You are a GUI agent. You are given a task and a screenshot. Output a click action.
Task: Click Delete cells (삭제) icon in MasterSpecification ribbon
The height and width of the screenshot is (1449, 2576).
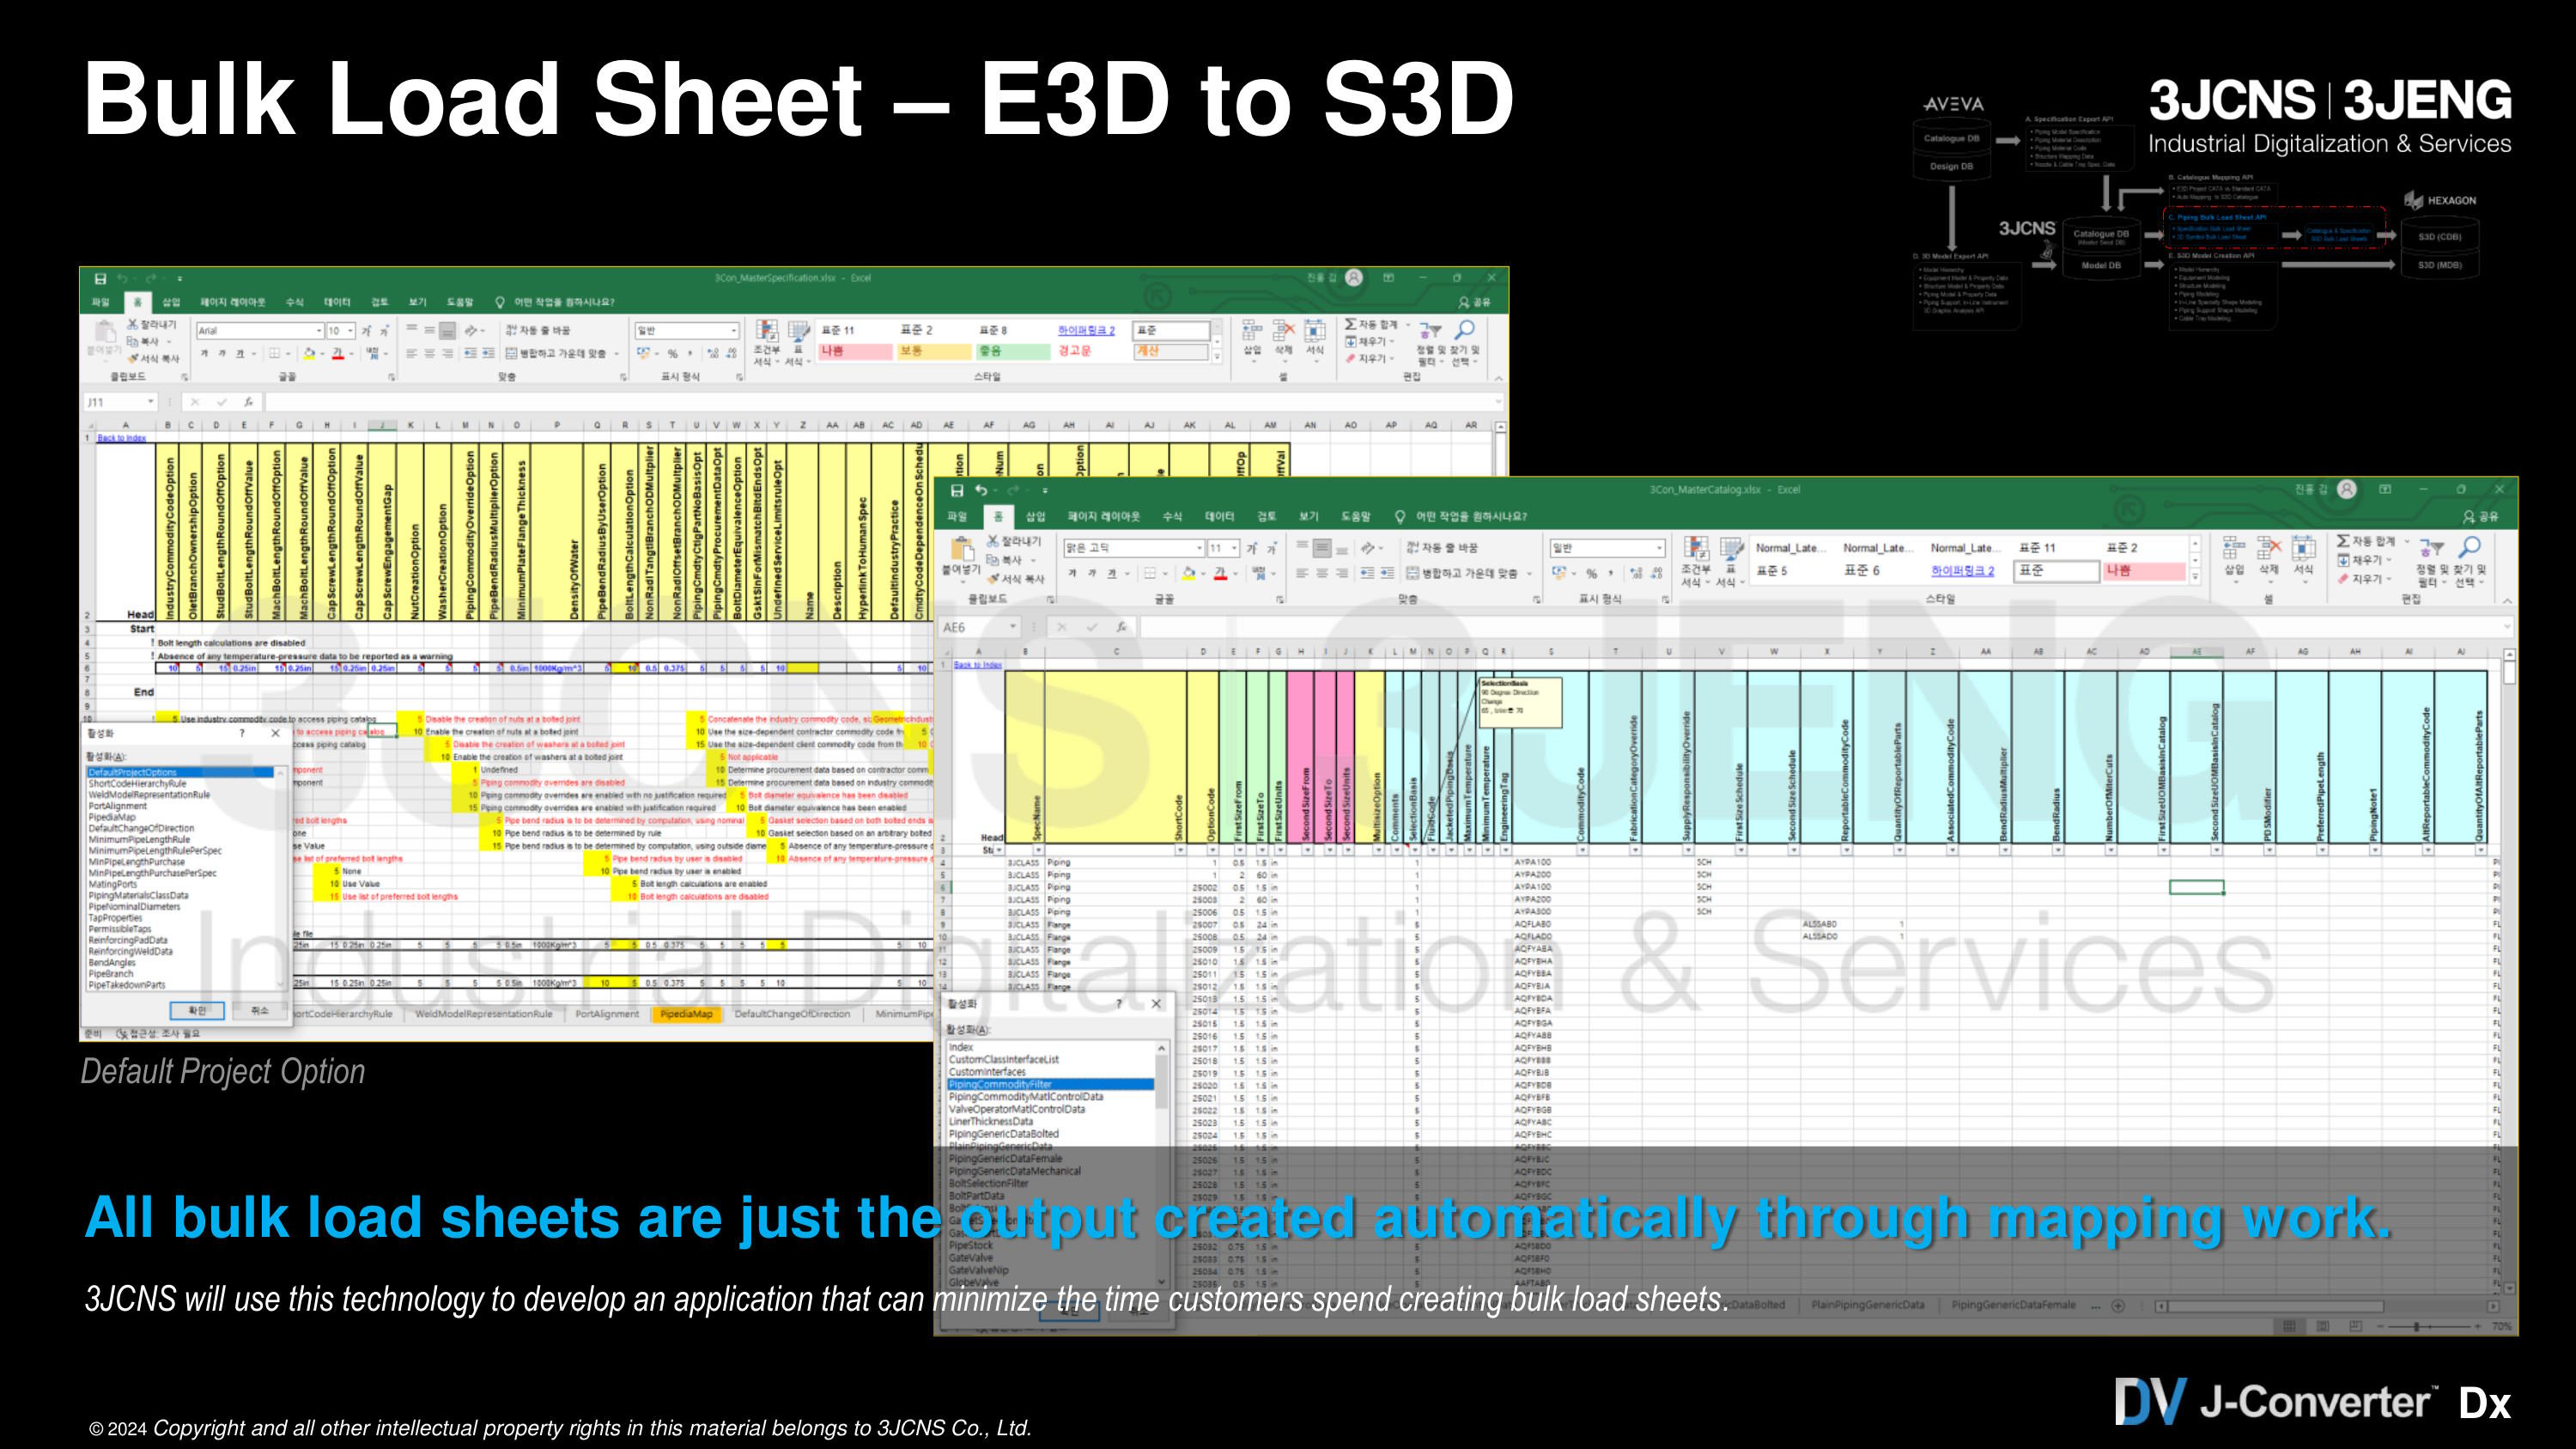[1283, 330]
